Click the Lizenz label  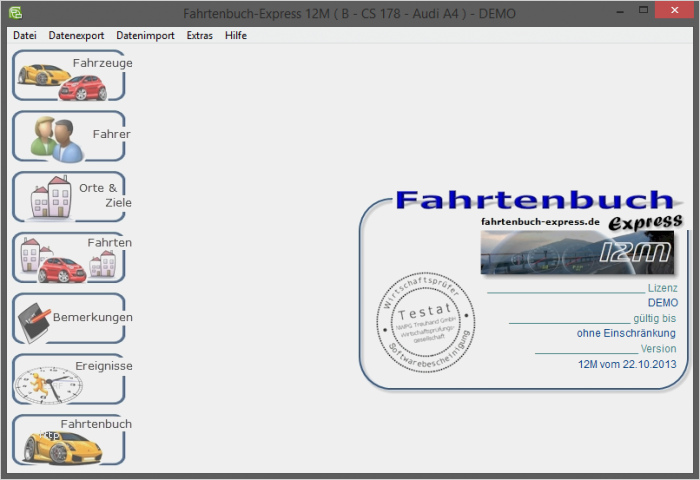point(662,288)
